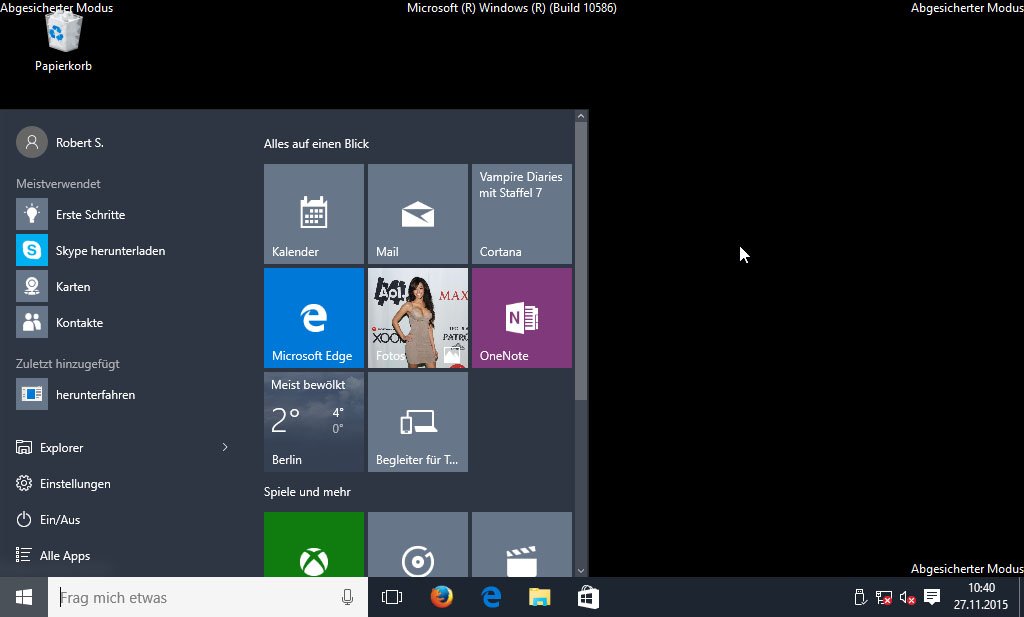Open the OneNote tile
This screenshot has height=617, width=1024.
[x=520, y=317]
